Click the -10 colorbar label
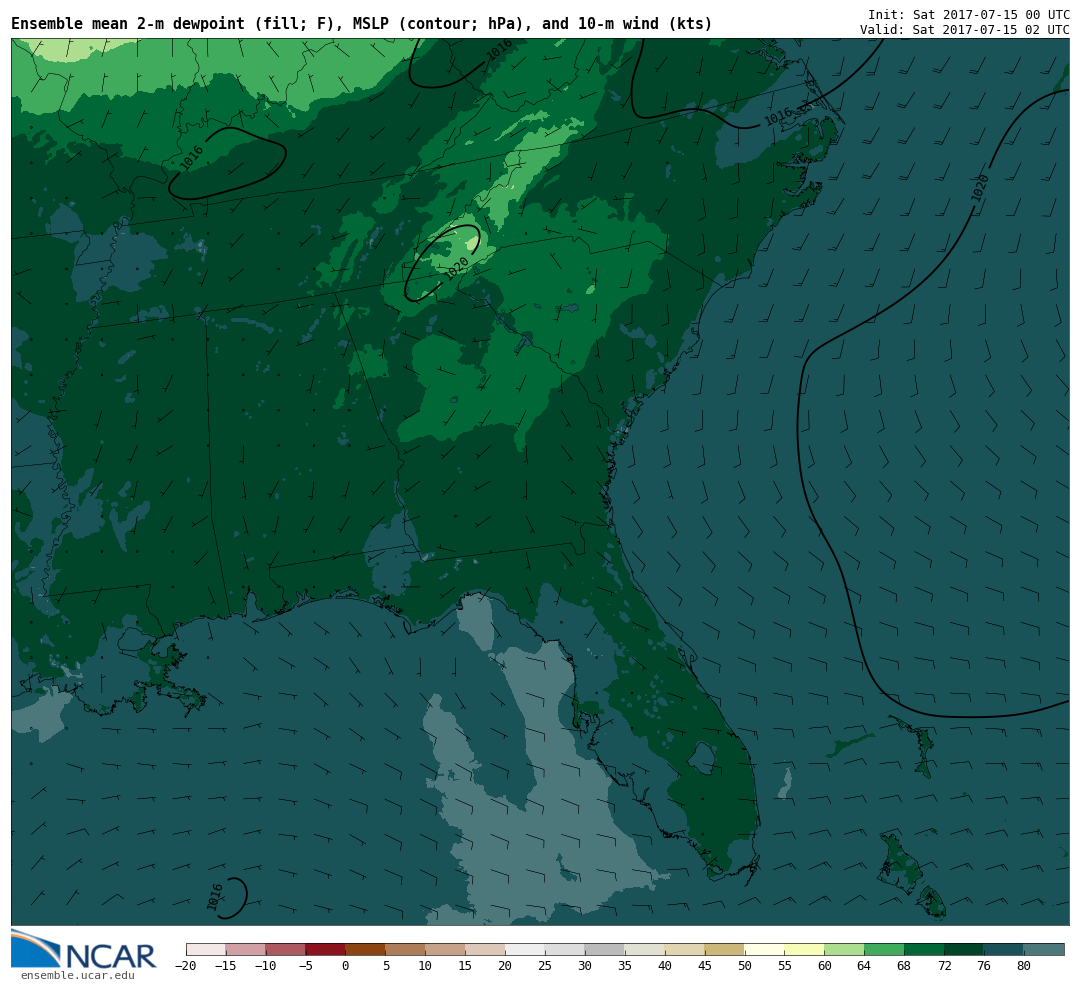The width and height of the screenshot is (1080, 988). pos(265,966)
